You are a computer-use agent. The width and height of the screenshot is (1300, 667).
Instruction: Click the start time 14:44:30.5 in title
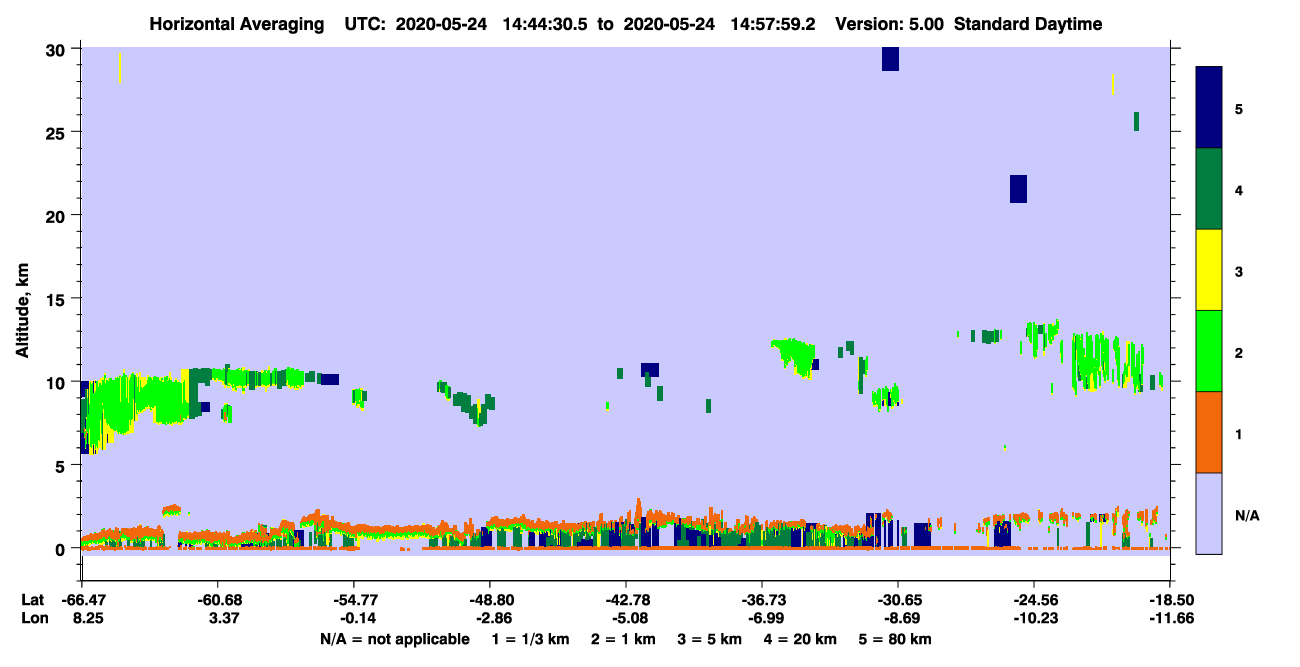[x=545, y=24]
